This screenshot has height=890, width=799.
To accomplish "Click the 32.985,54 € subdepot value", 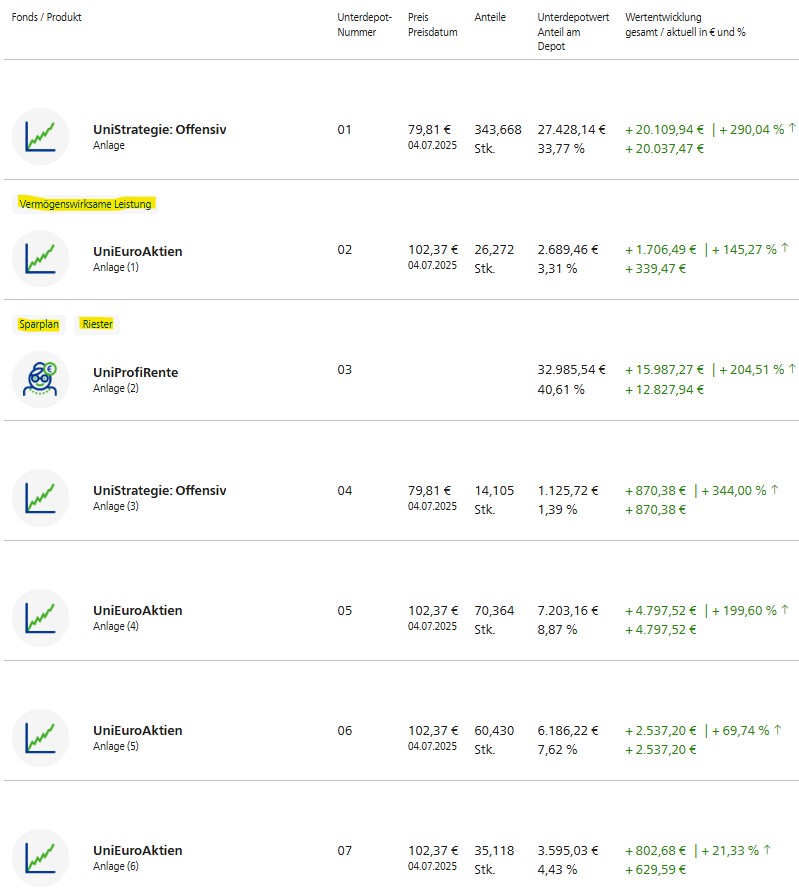I will (x=571, y=370).
